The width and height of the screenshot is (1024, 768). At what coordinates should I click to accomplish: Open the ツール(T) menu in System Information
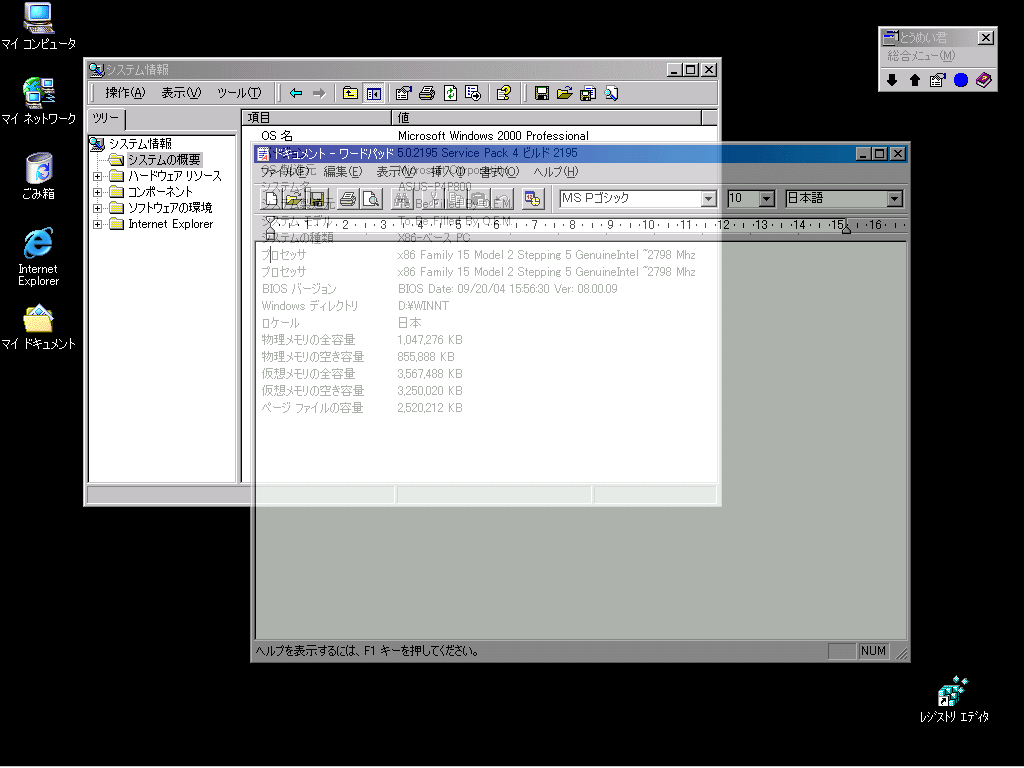click(x=239, y=93)
